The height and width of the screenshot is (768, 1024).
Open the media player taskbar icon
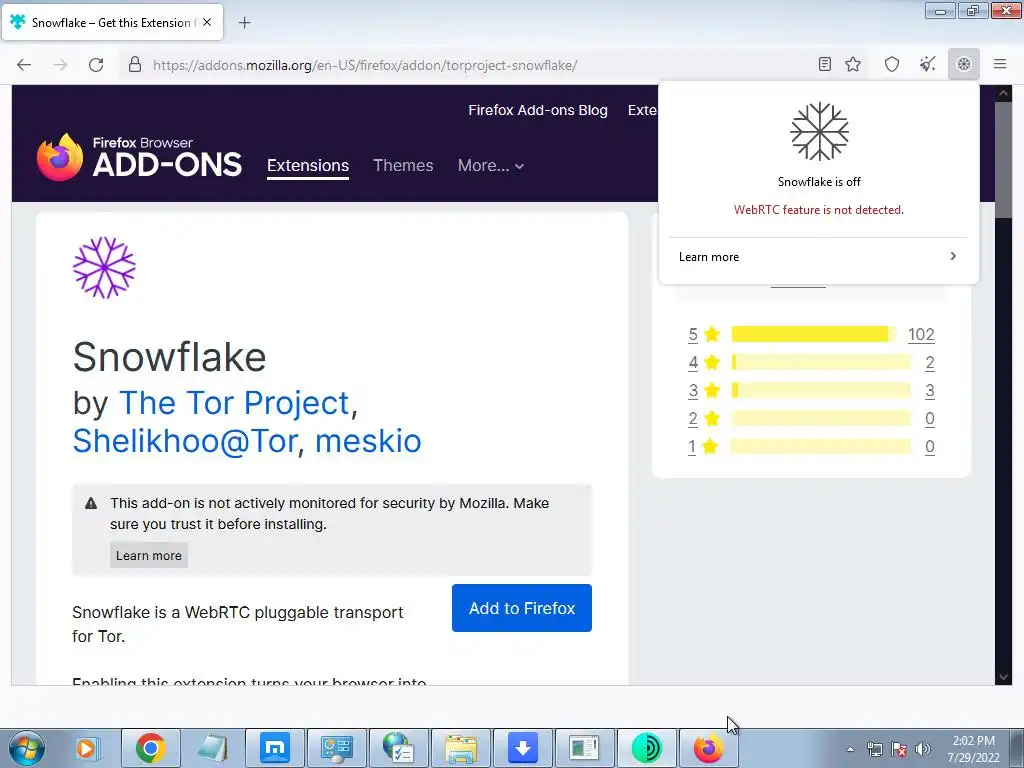86,748
